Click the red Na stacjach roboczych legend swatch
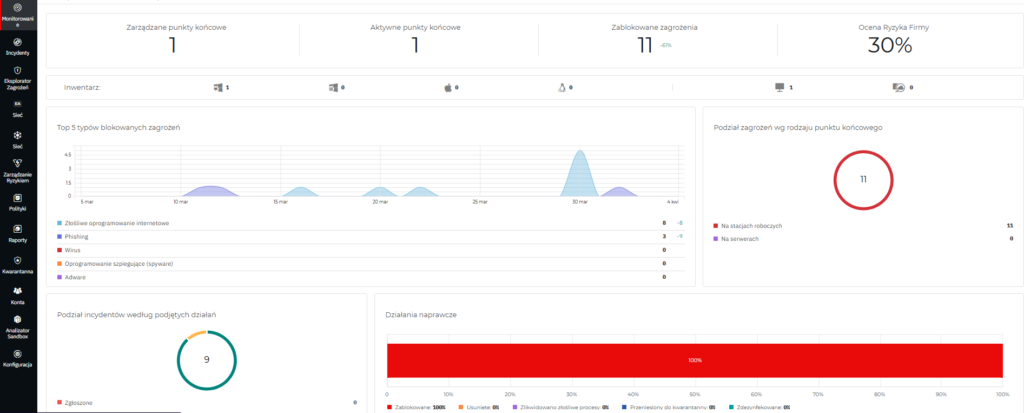The height and width of the screenshot is (413, 1024). pos(716,226)
